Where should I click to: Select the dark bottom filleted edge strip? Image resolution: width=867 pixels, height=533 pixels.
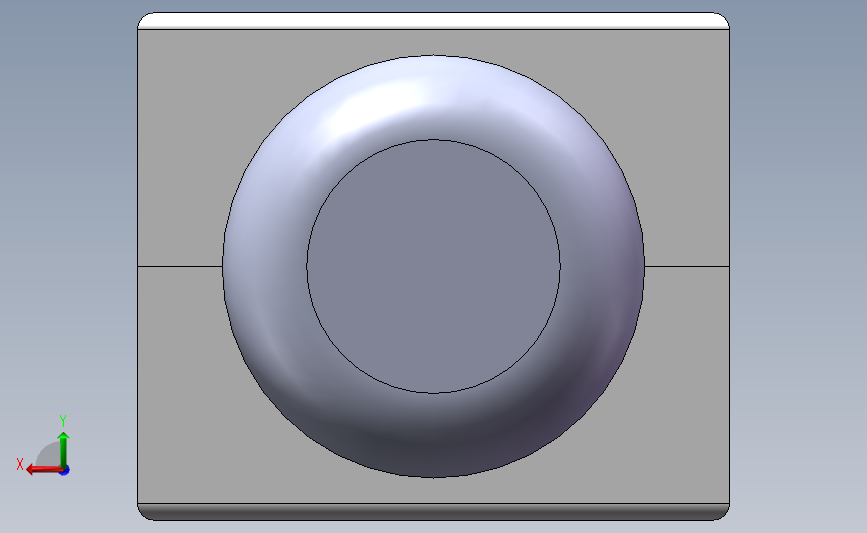pyautogui.click(x=434, y=512)
